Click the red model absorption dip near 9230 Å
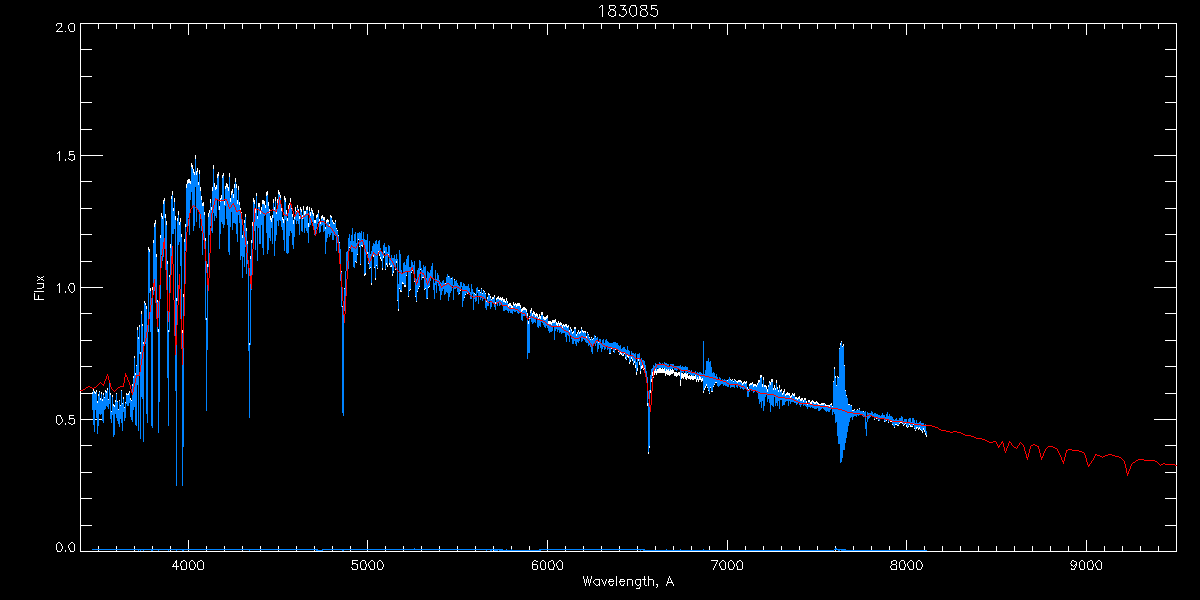Screen dimensions: 1200x600 point(1128,467)
